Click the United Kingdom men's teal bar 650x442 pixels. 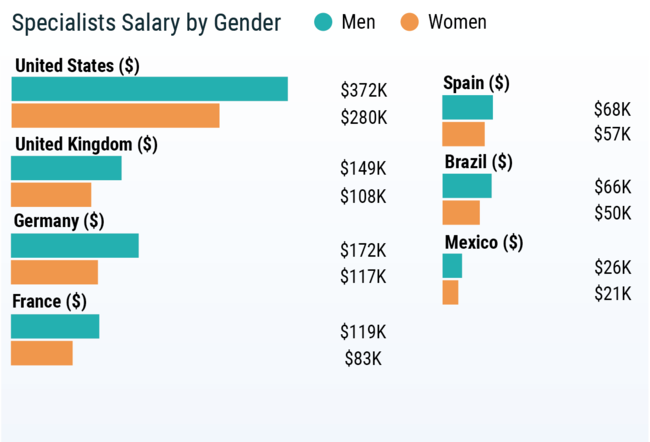[66, 168]
